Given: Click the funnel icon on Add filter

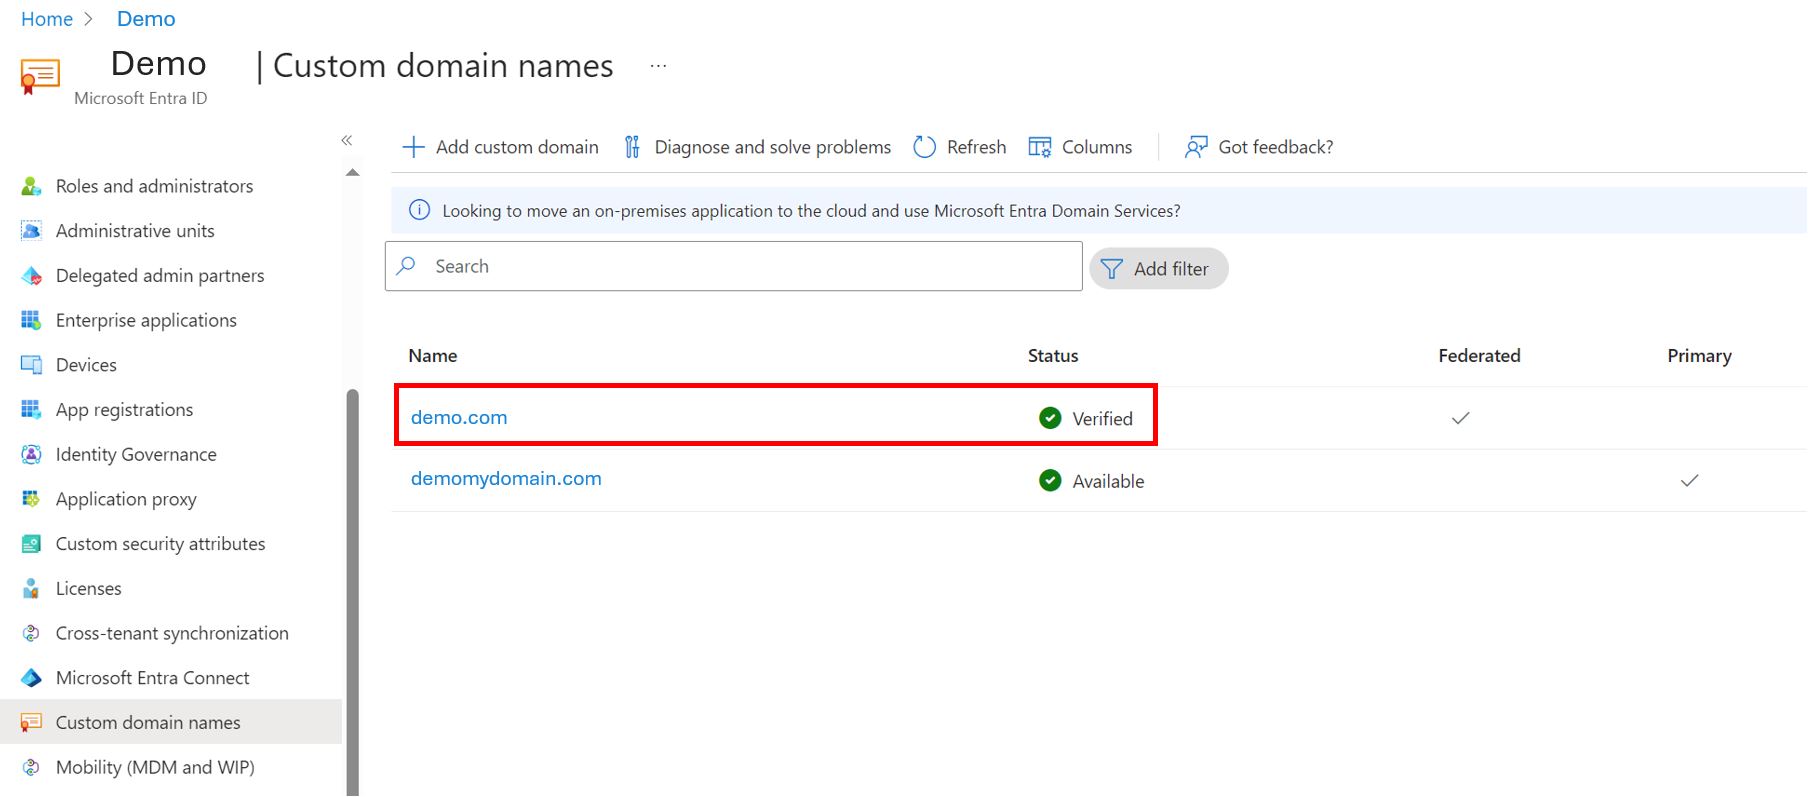Looking at the screenshot, I should coord(1111,269).
